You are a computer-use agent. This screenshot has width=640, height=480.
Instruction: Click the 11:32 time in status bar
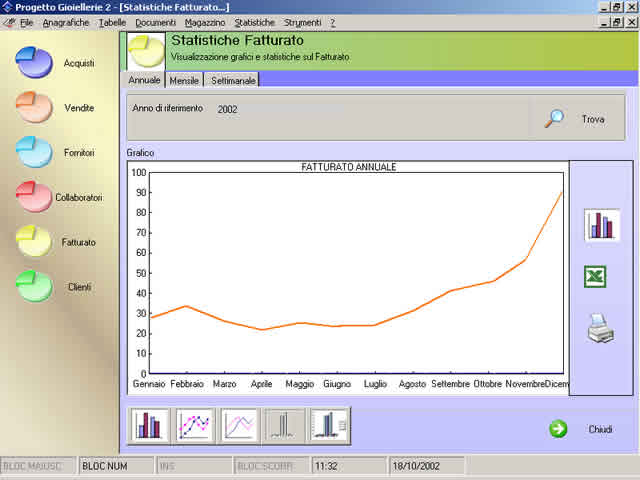326,466
